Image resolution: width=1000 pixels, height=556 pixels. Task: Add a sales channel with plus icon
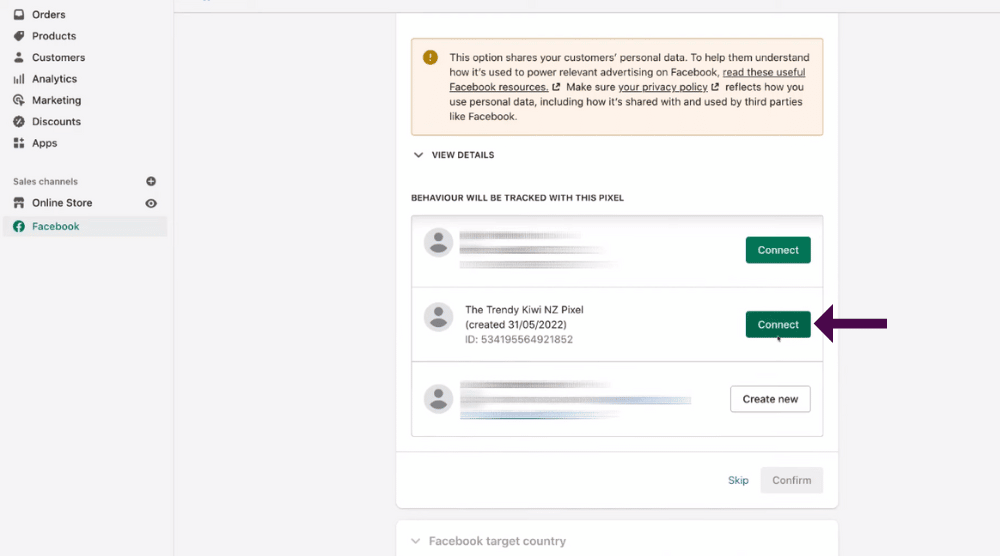(151, 181)
